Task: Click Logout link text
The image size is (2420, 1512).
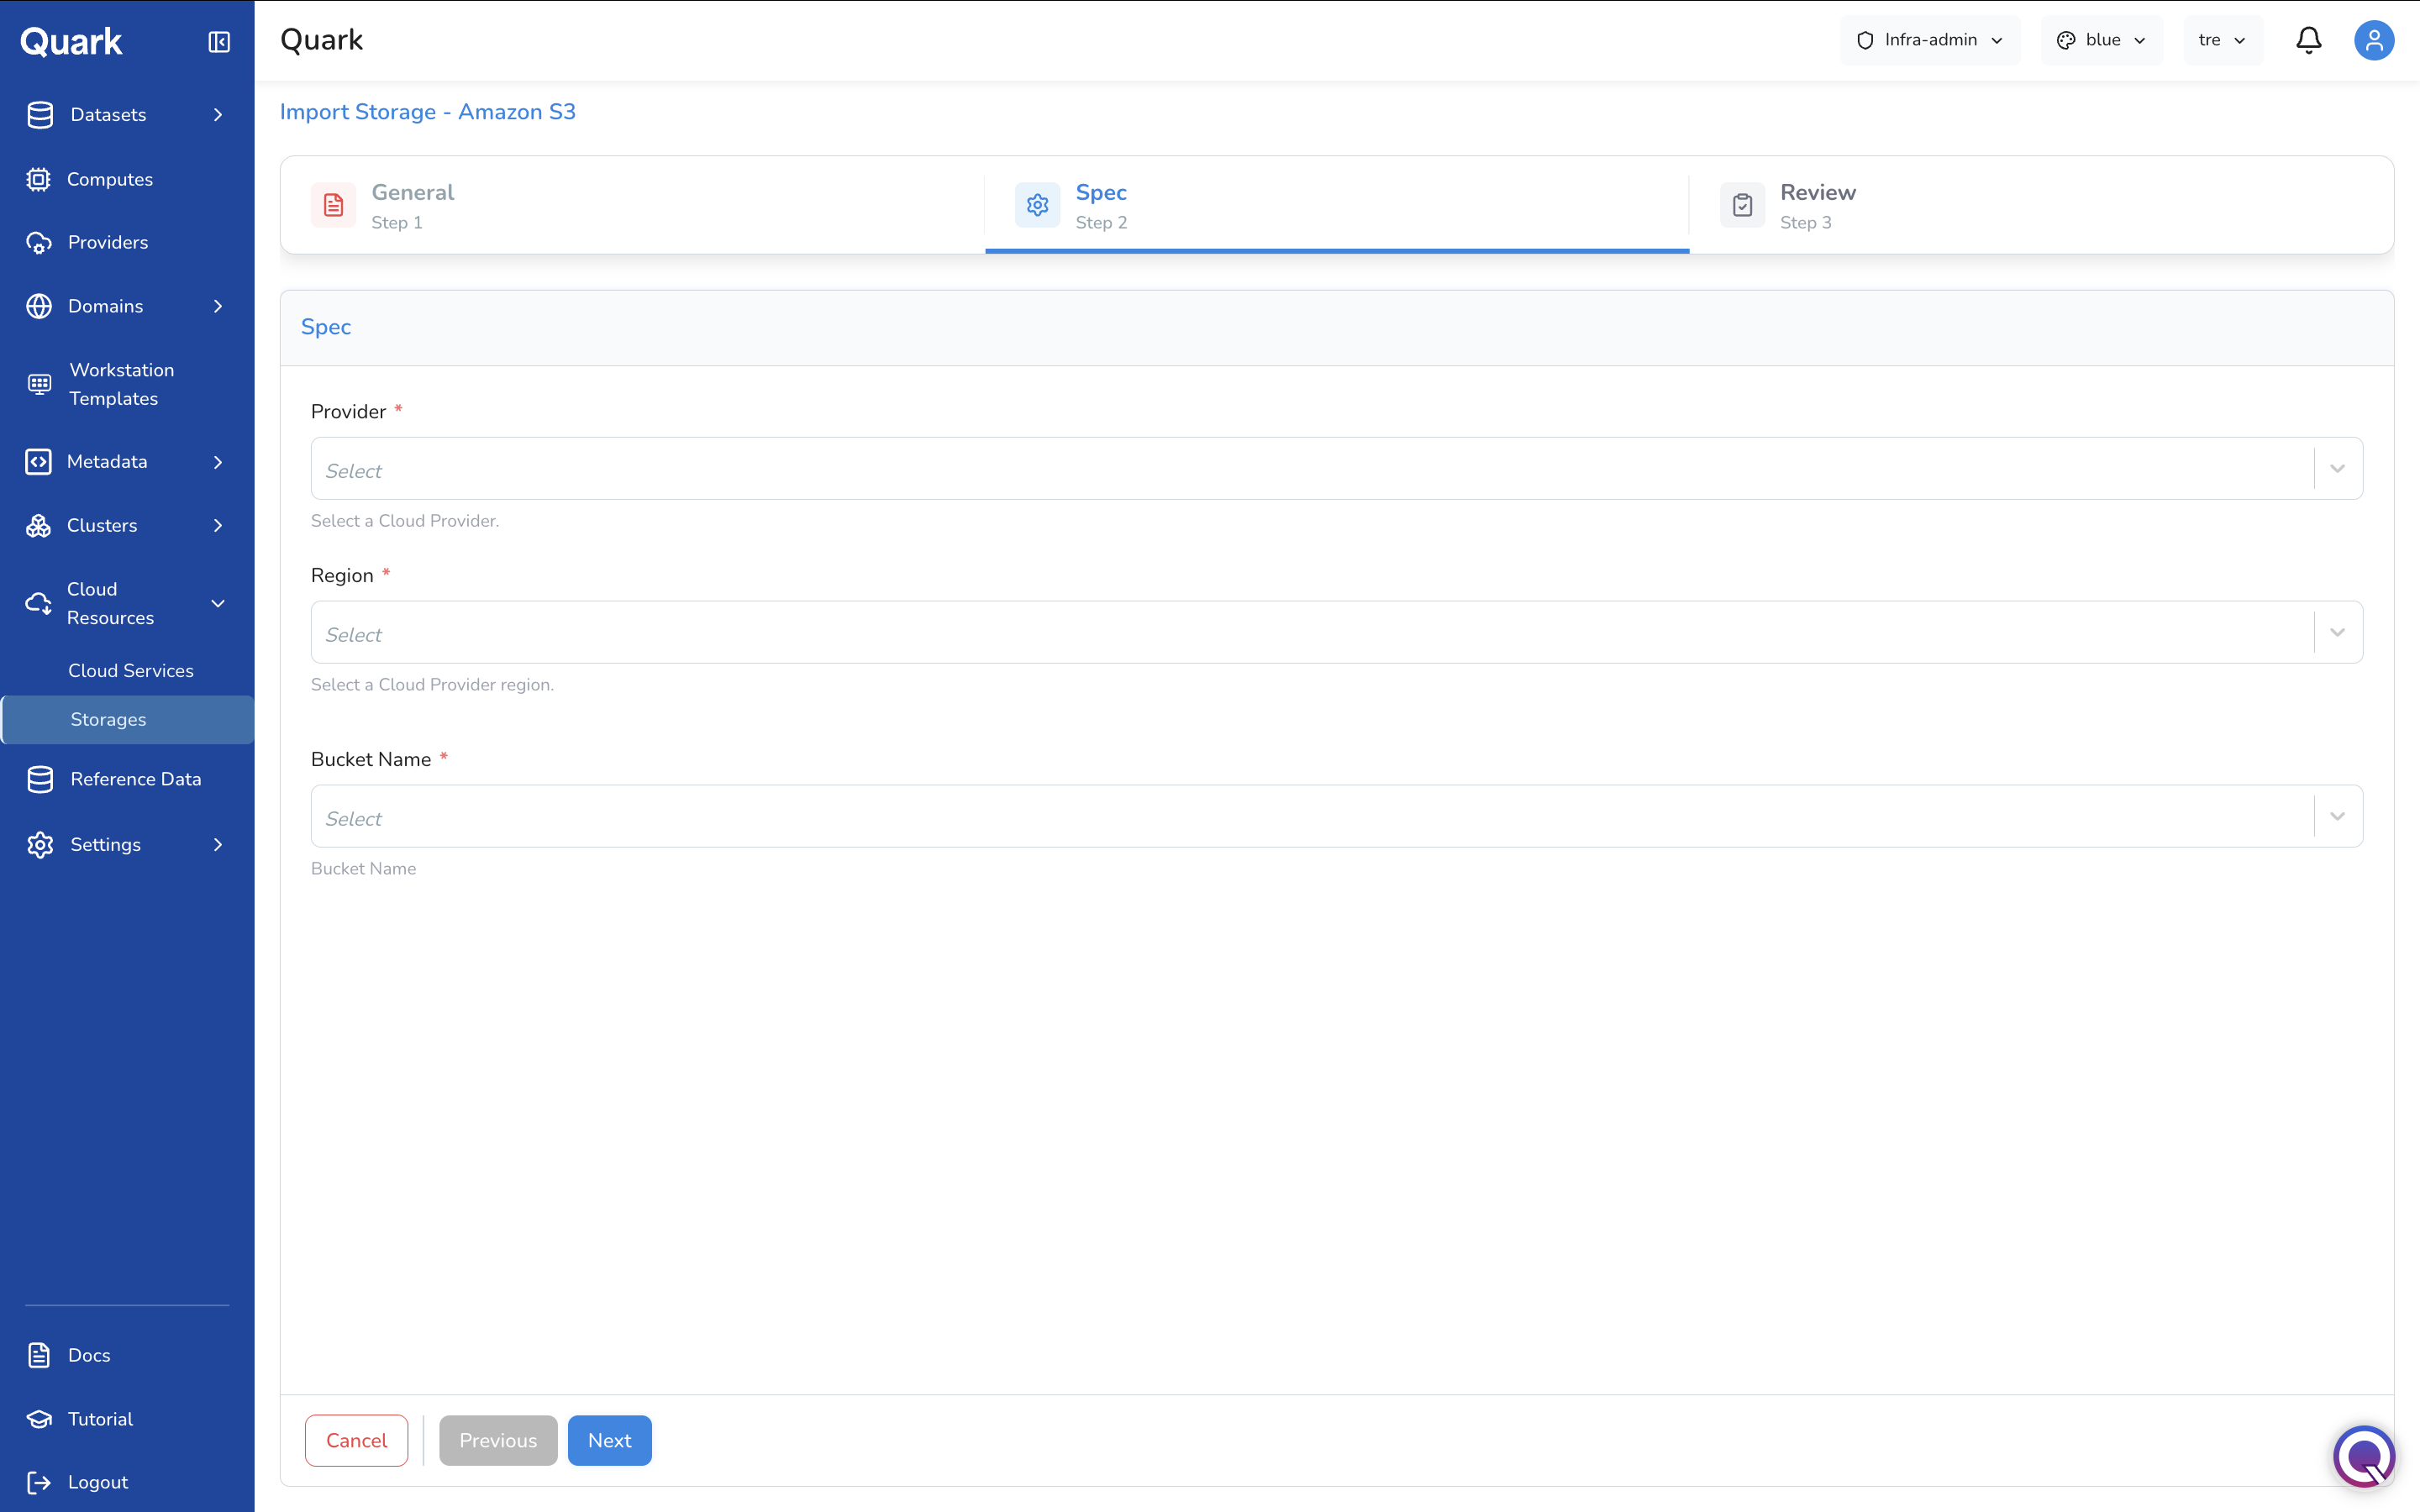Action: click(x=98, y=1482)
